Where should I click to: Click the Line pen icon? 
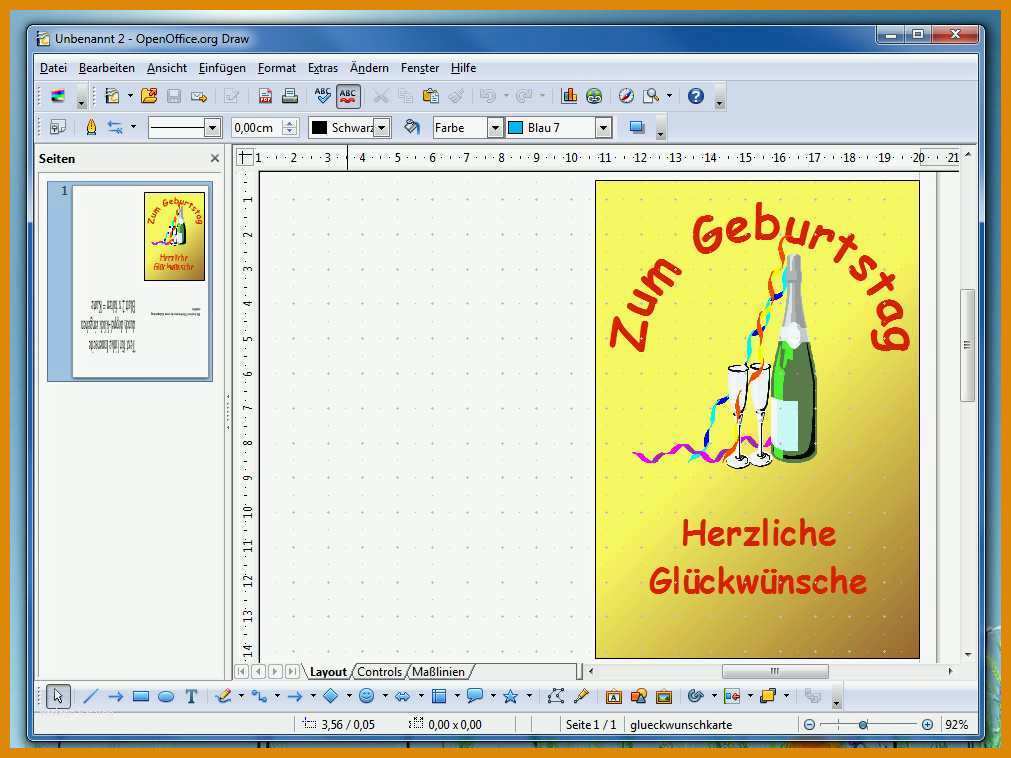(x=91, y=127)
